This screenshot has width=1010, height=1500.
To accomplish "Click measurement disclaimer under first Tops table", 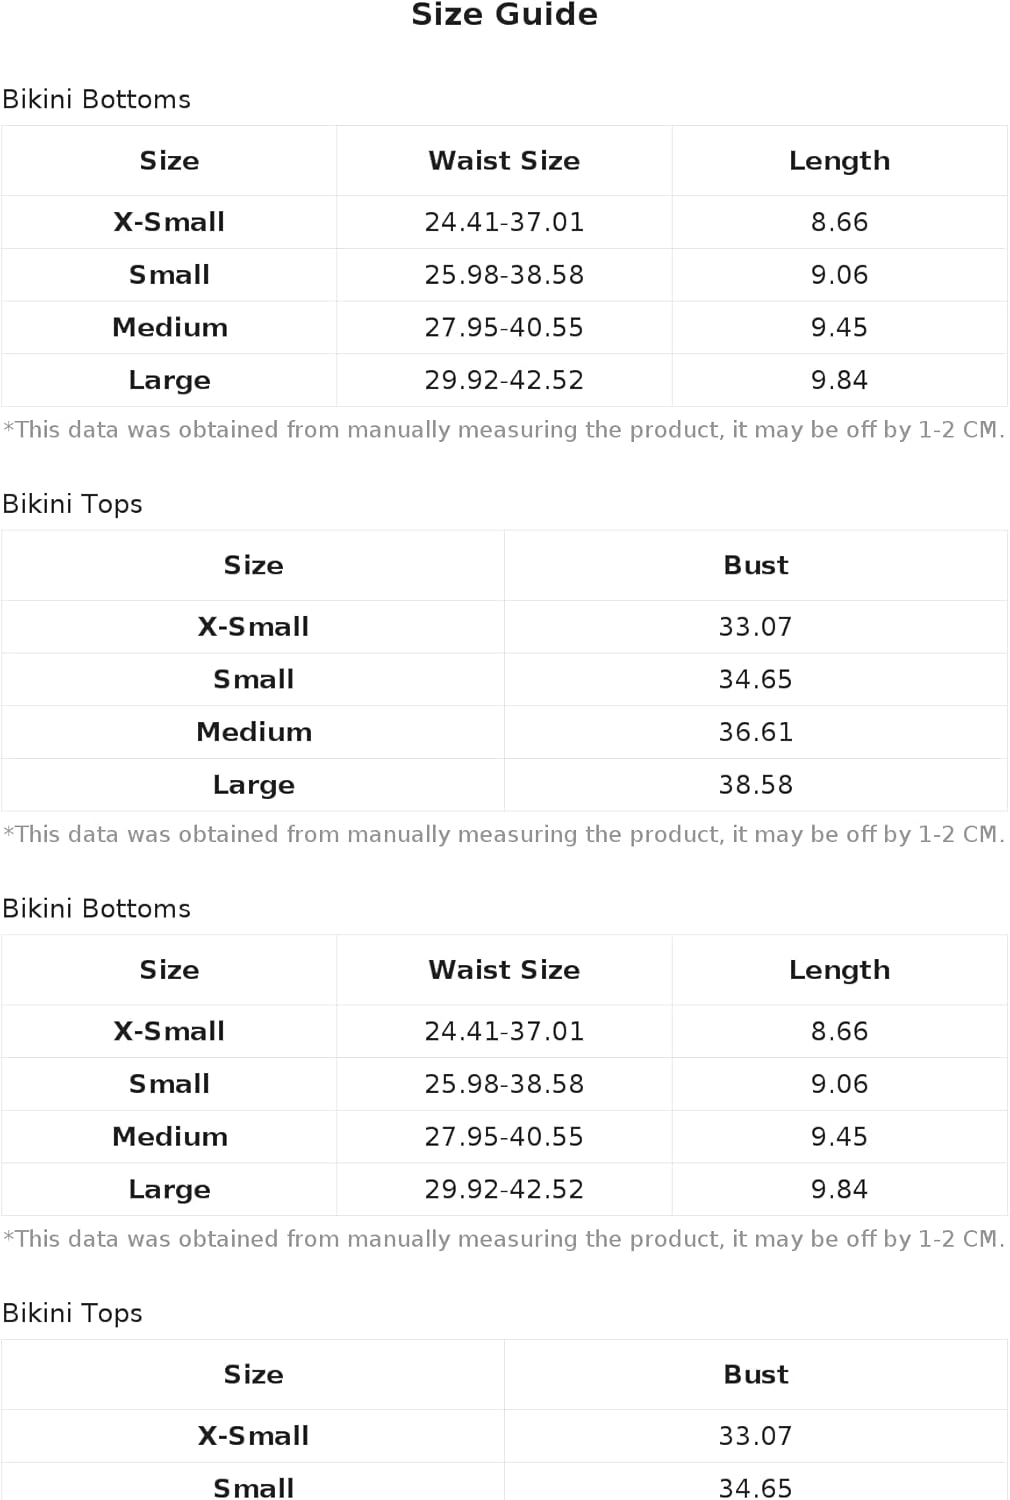I will click(504, 834).
